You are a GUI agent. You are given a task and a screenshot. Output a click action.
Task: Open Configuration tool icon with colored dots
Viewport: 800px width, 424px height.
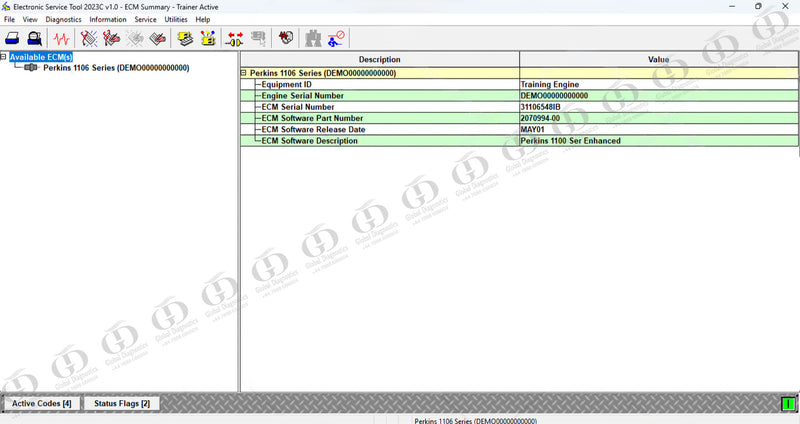pos(208,38)
